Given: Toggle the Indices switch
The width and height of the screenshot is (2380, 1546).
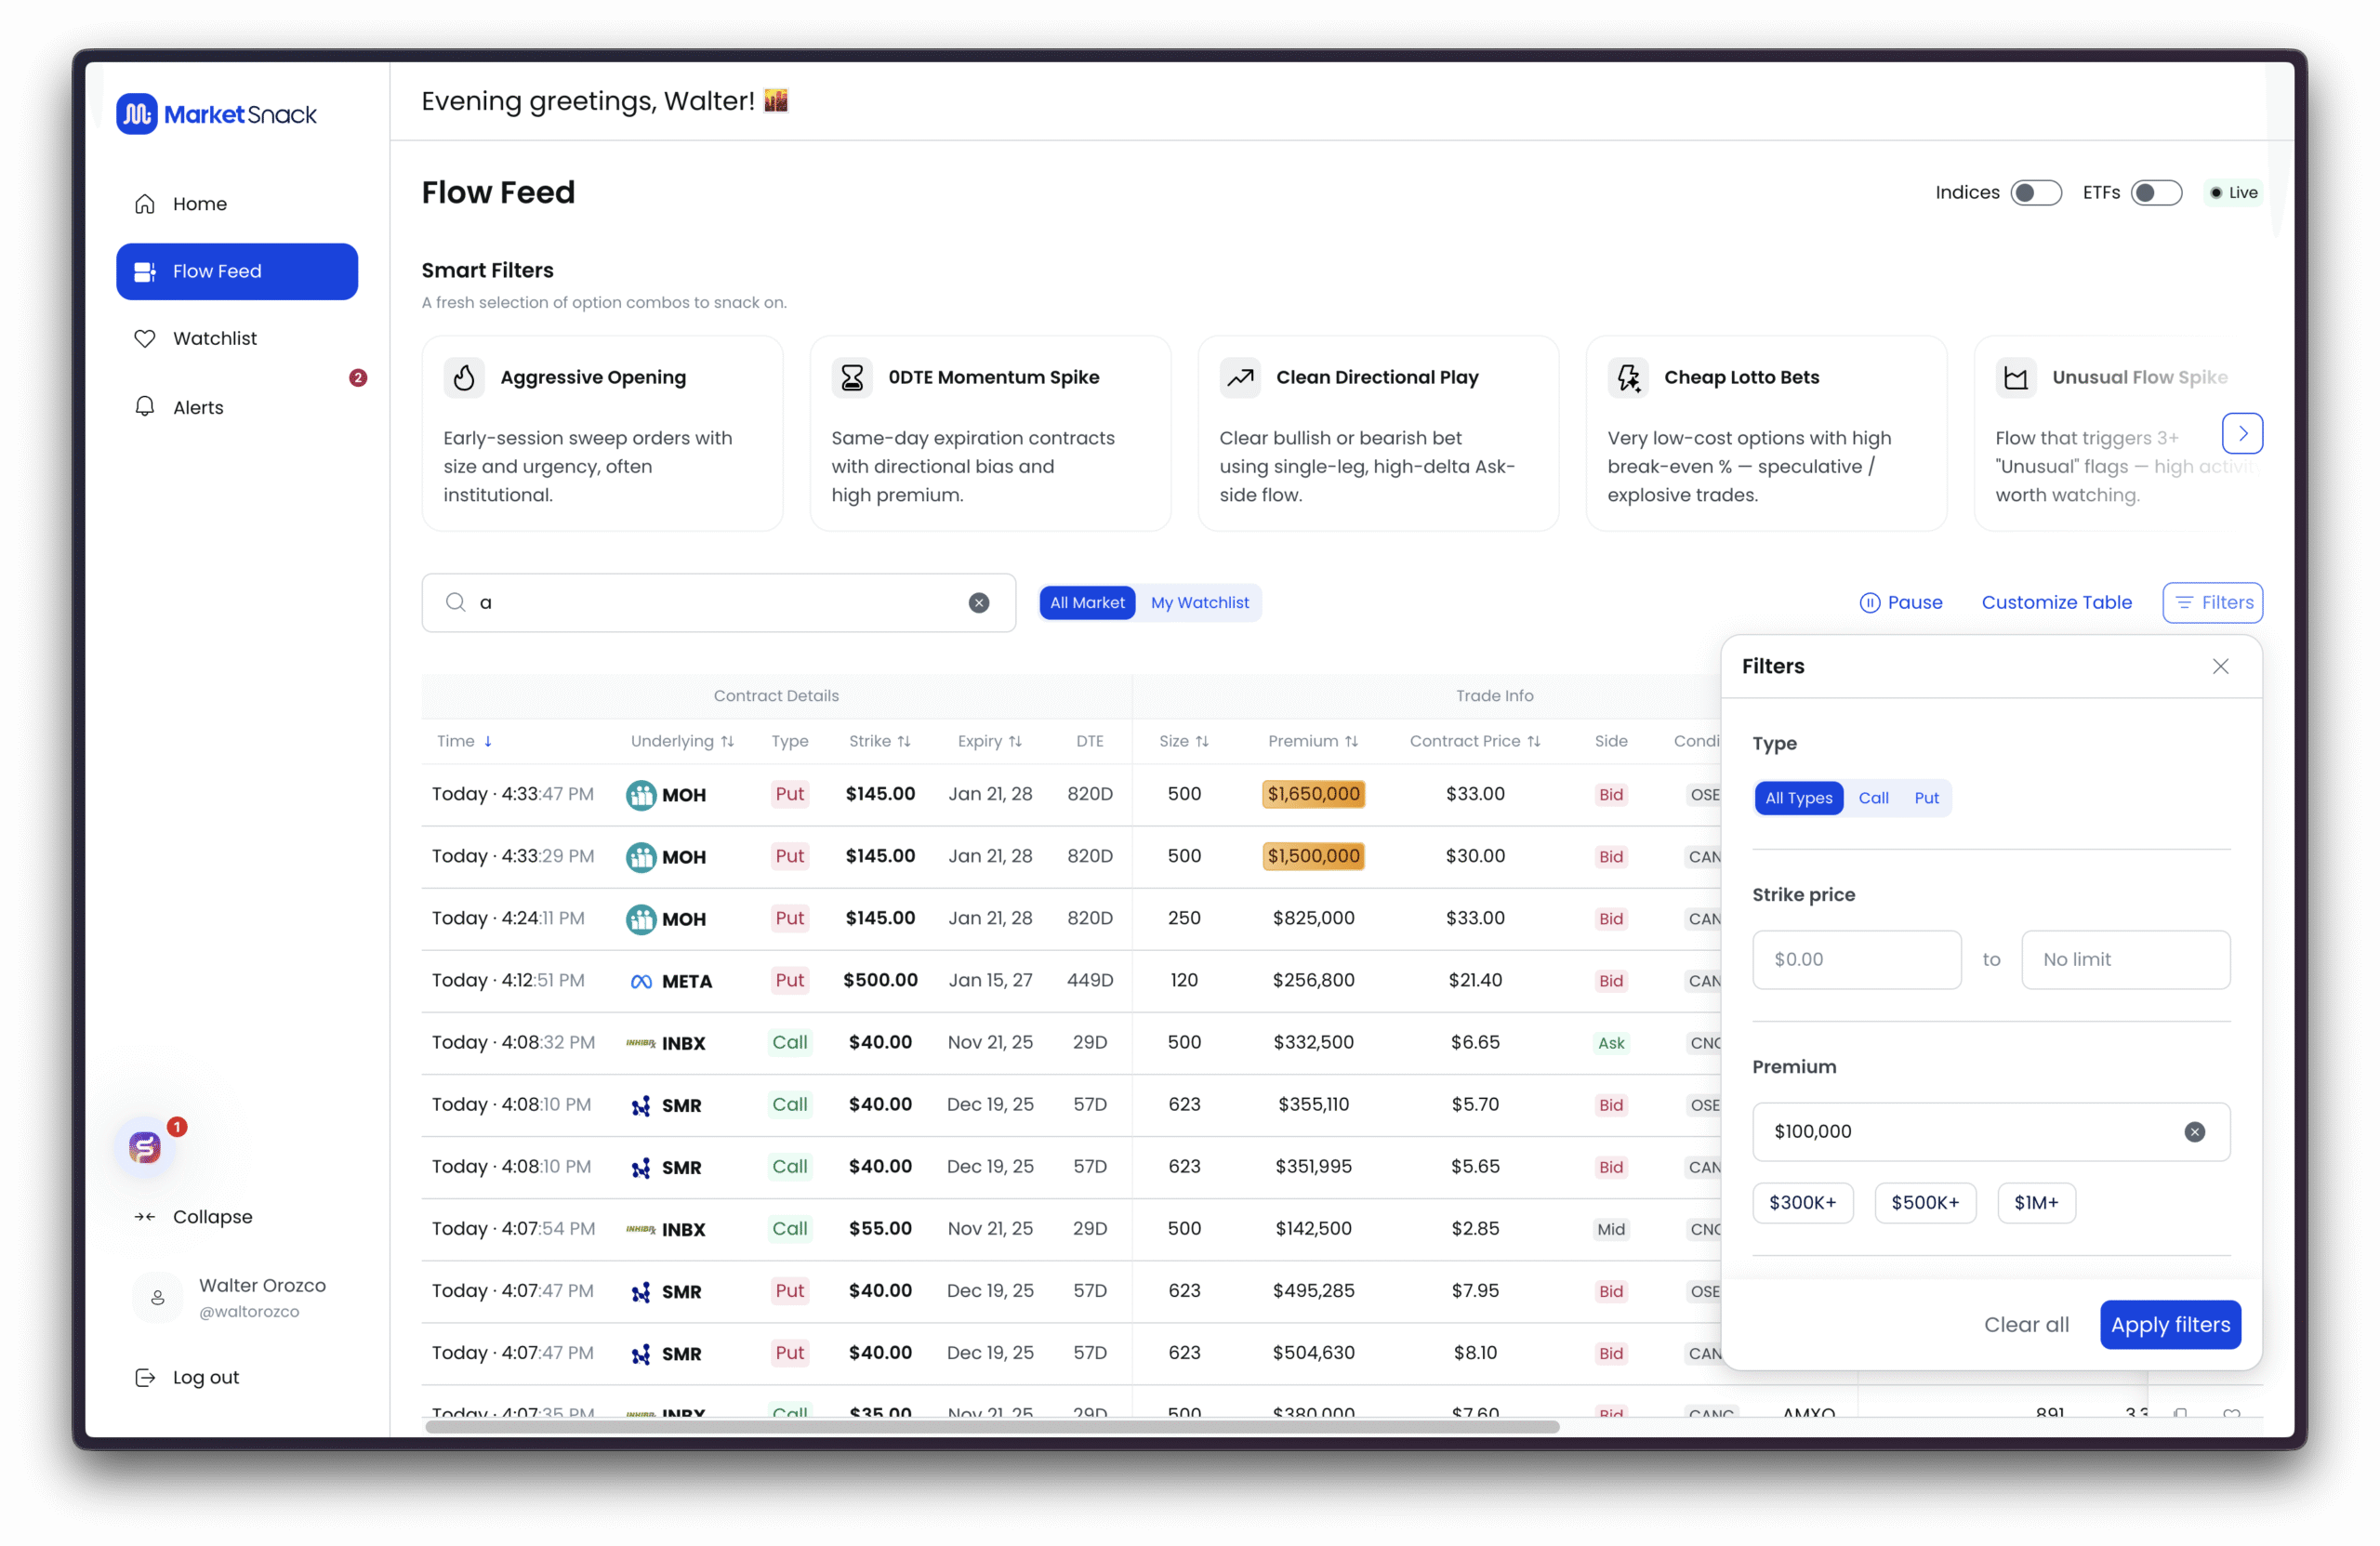Looking at the screenshot, I should [x=2035, y=192].
